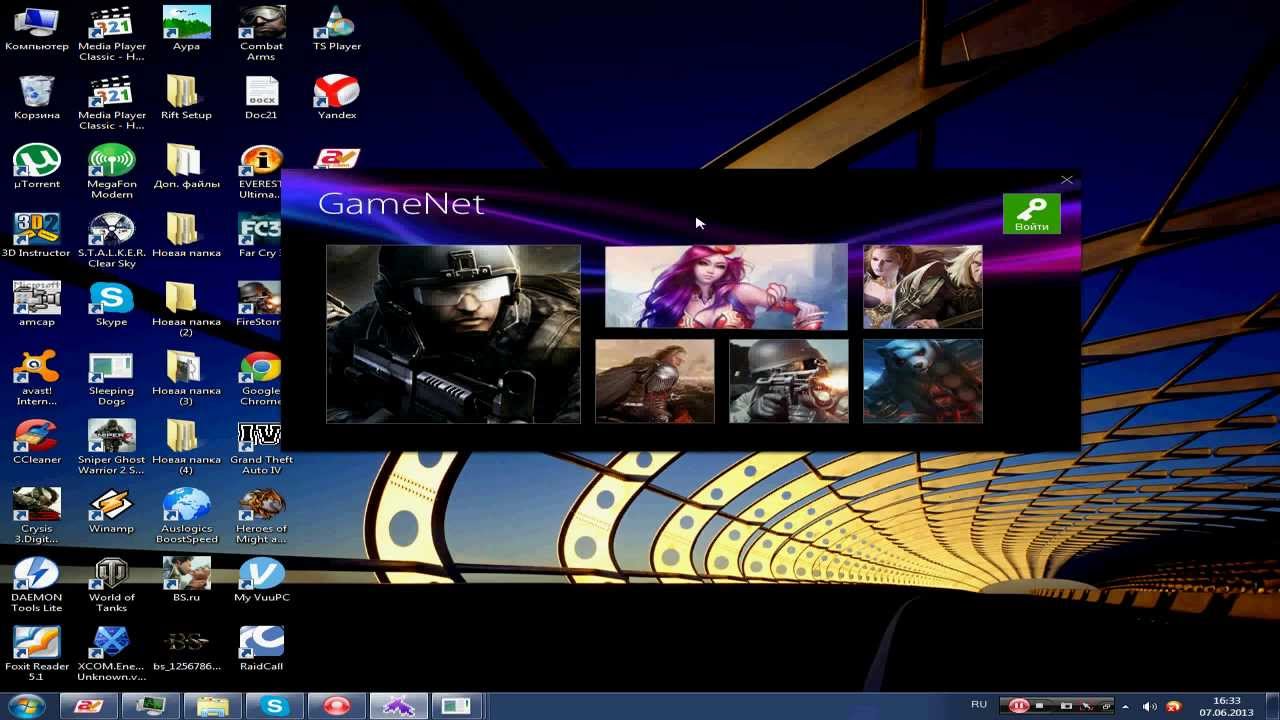Open BS.ru desktop shortcut
The height and width of the screenshot is (720, 1280).
(x=187, y=580)
